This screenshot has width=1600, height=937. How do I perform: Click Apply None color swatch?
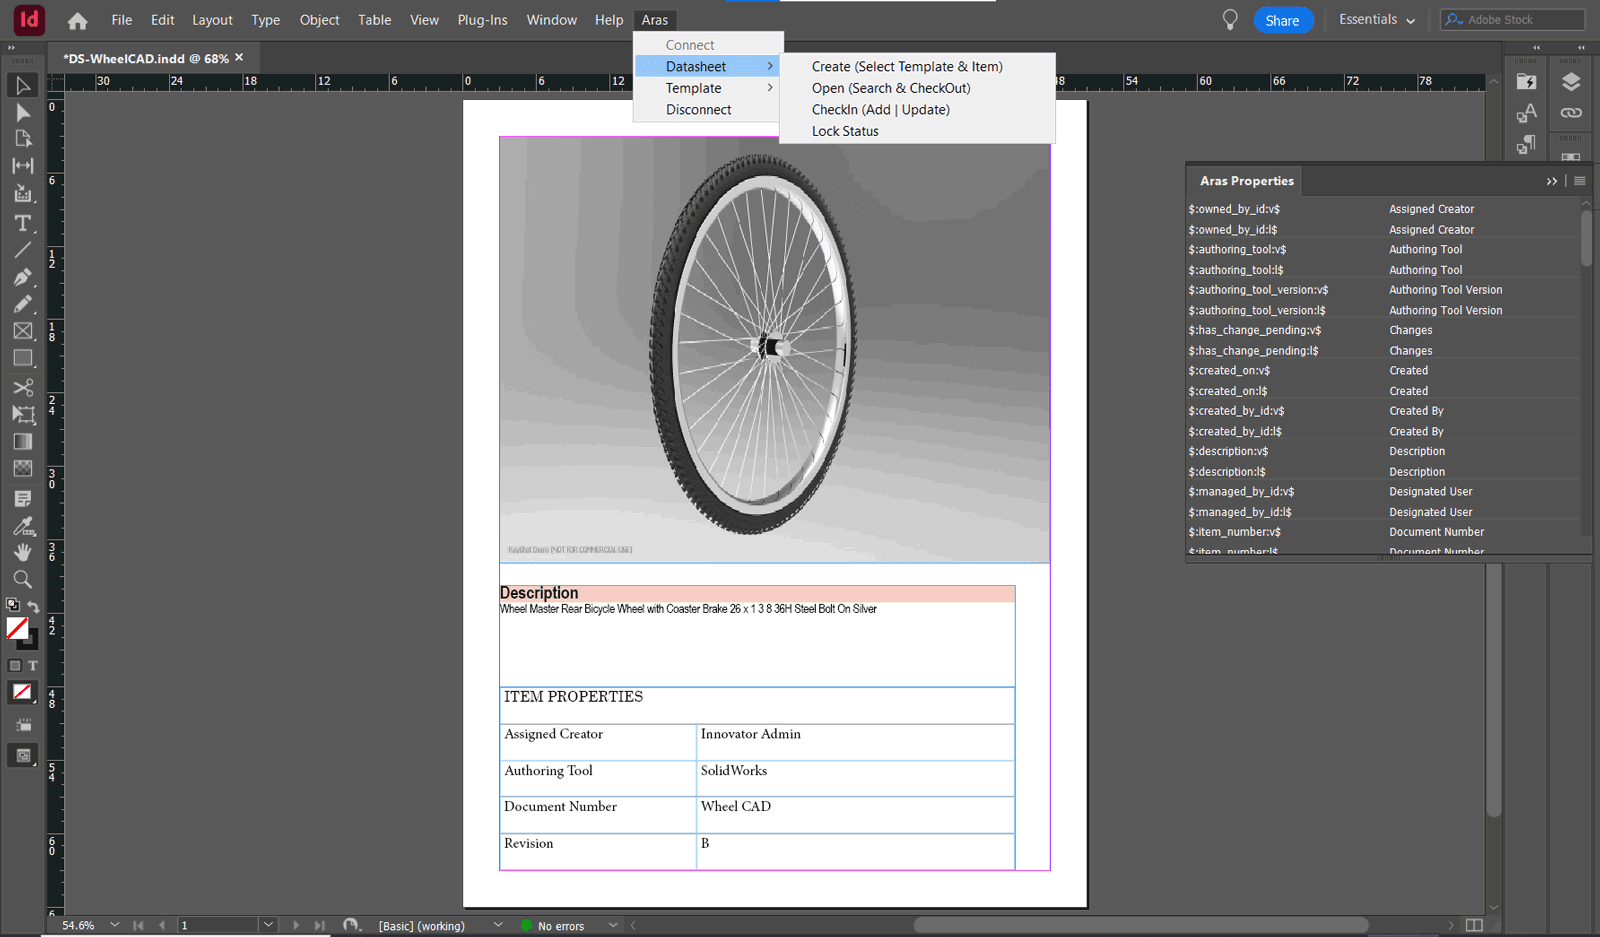(x=21, y=692)
